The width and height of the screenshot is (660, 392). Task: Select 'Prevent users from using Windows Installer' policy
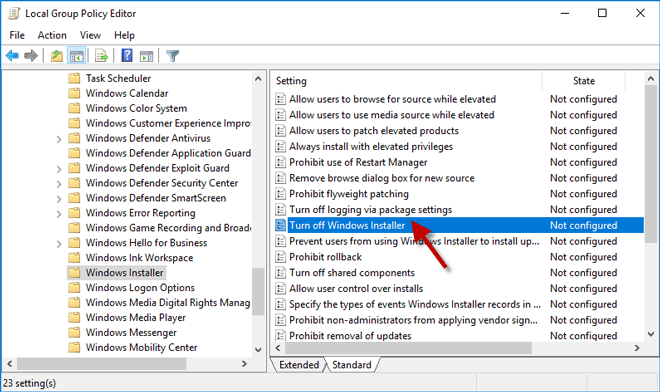[x=414, y=241]
